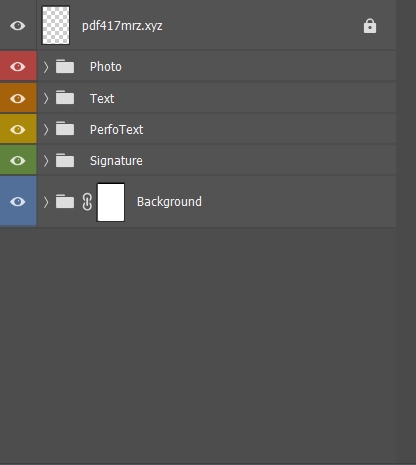
Task: Click the PerfoText folder icon
Action: pyautogui.click(x=65, y=128)
